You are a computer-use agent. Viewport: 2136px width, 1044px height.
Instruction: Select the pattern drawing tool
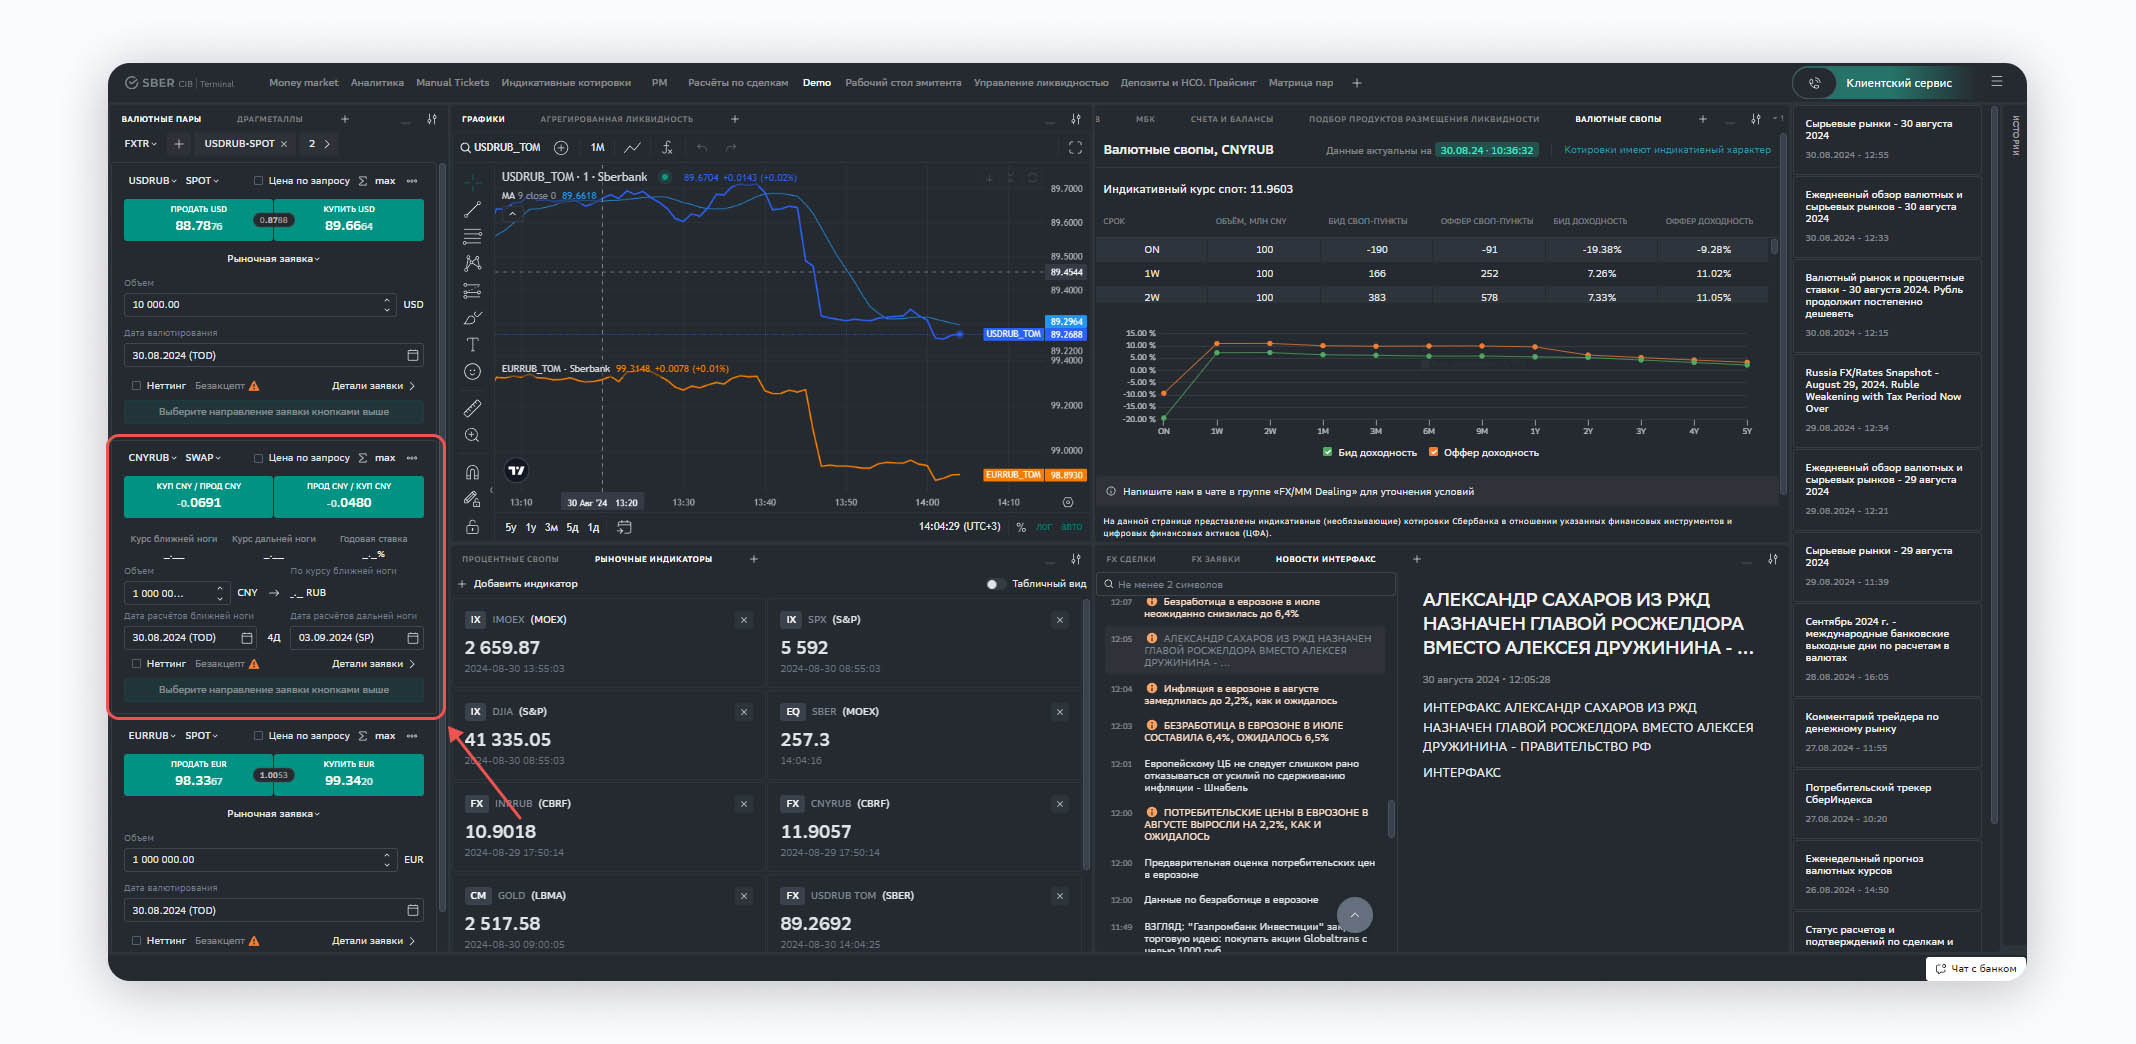point(473,263)
